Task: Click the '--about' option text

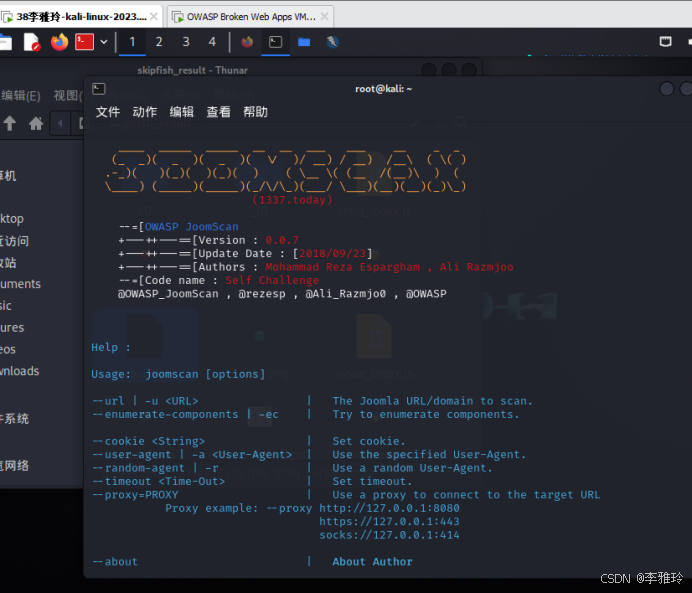Action: (115, 562)
